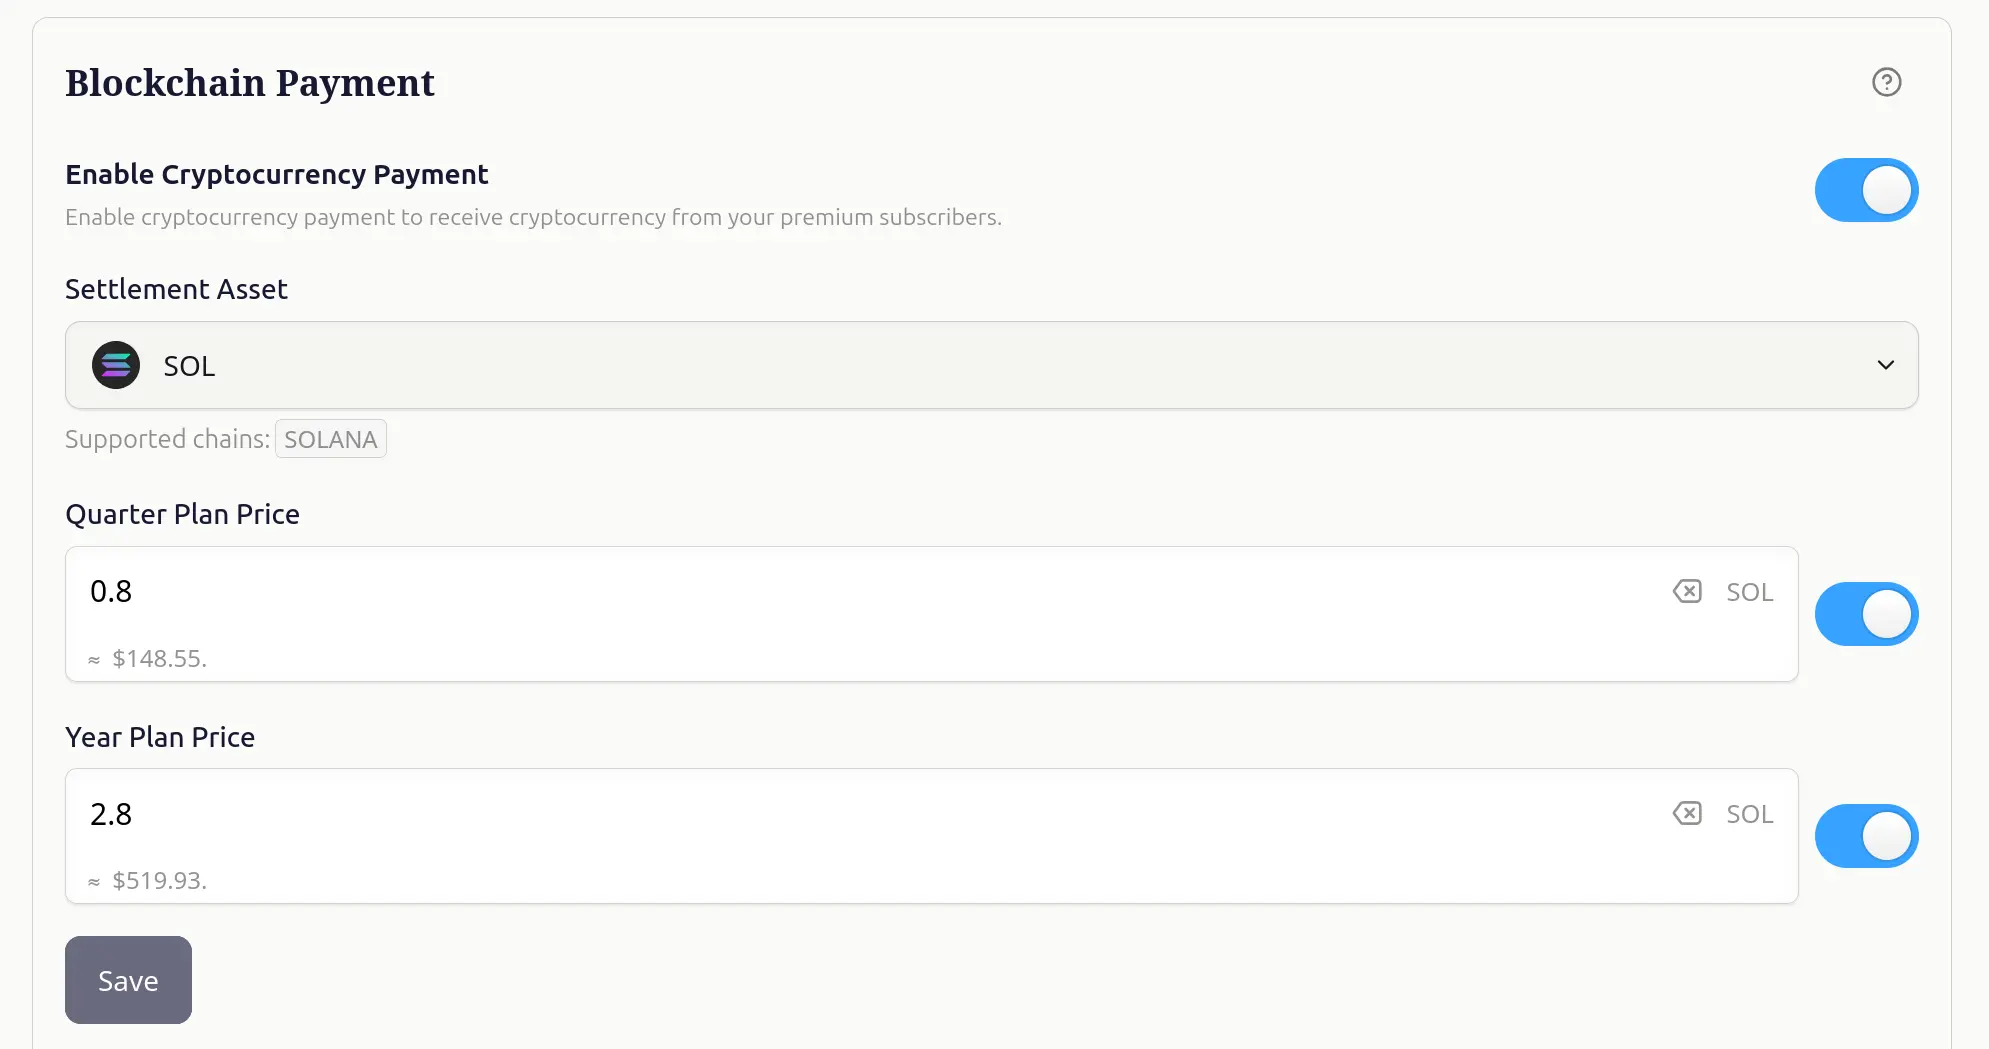Click into the Year Plan Price 2.8 field
This screenshot has width=1989, height=1049.
tap(800, 814)
